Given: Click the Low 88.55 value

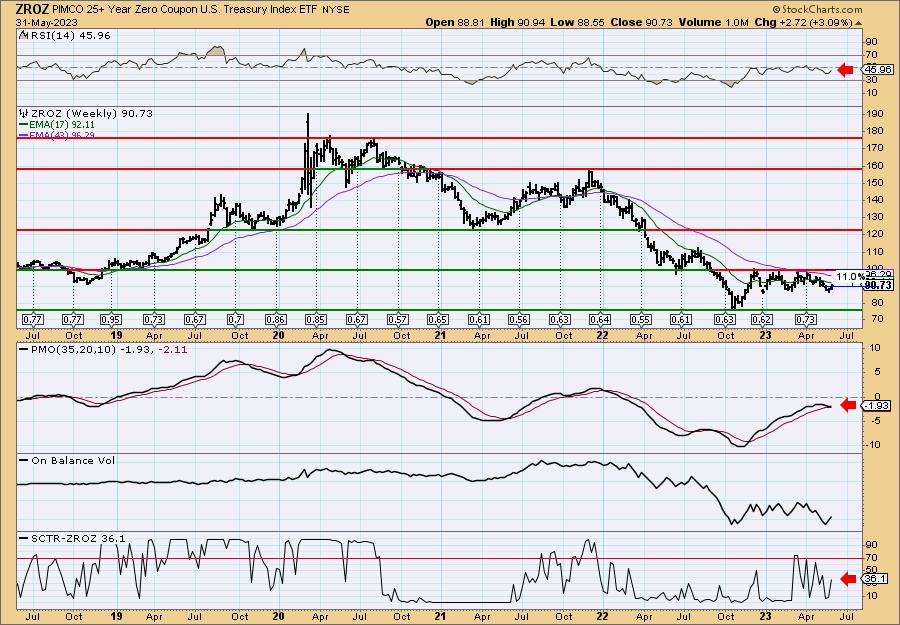Looking at the screenshot, I should (x=575, y=22).
